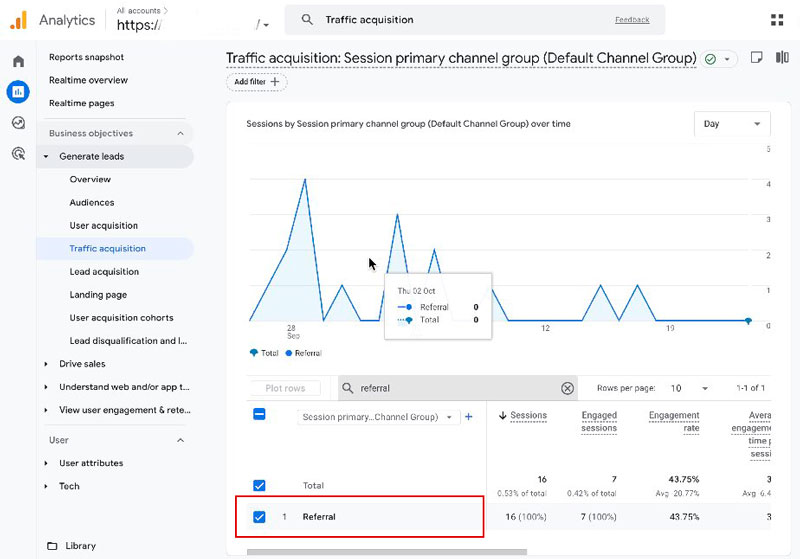Expand the Tech group
The height and width of the screenshot is (559, 800).
pos(46,486)
